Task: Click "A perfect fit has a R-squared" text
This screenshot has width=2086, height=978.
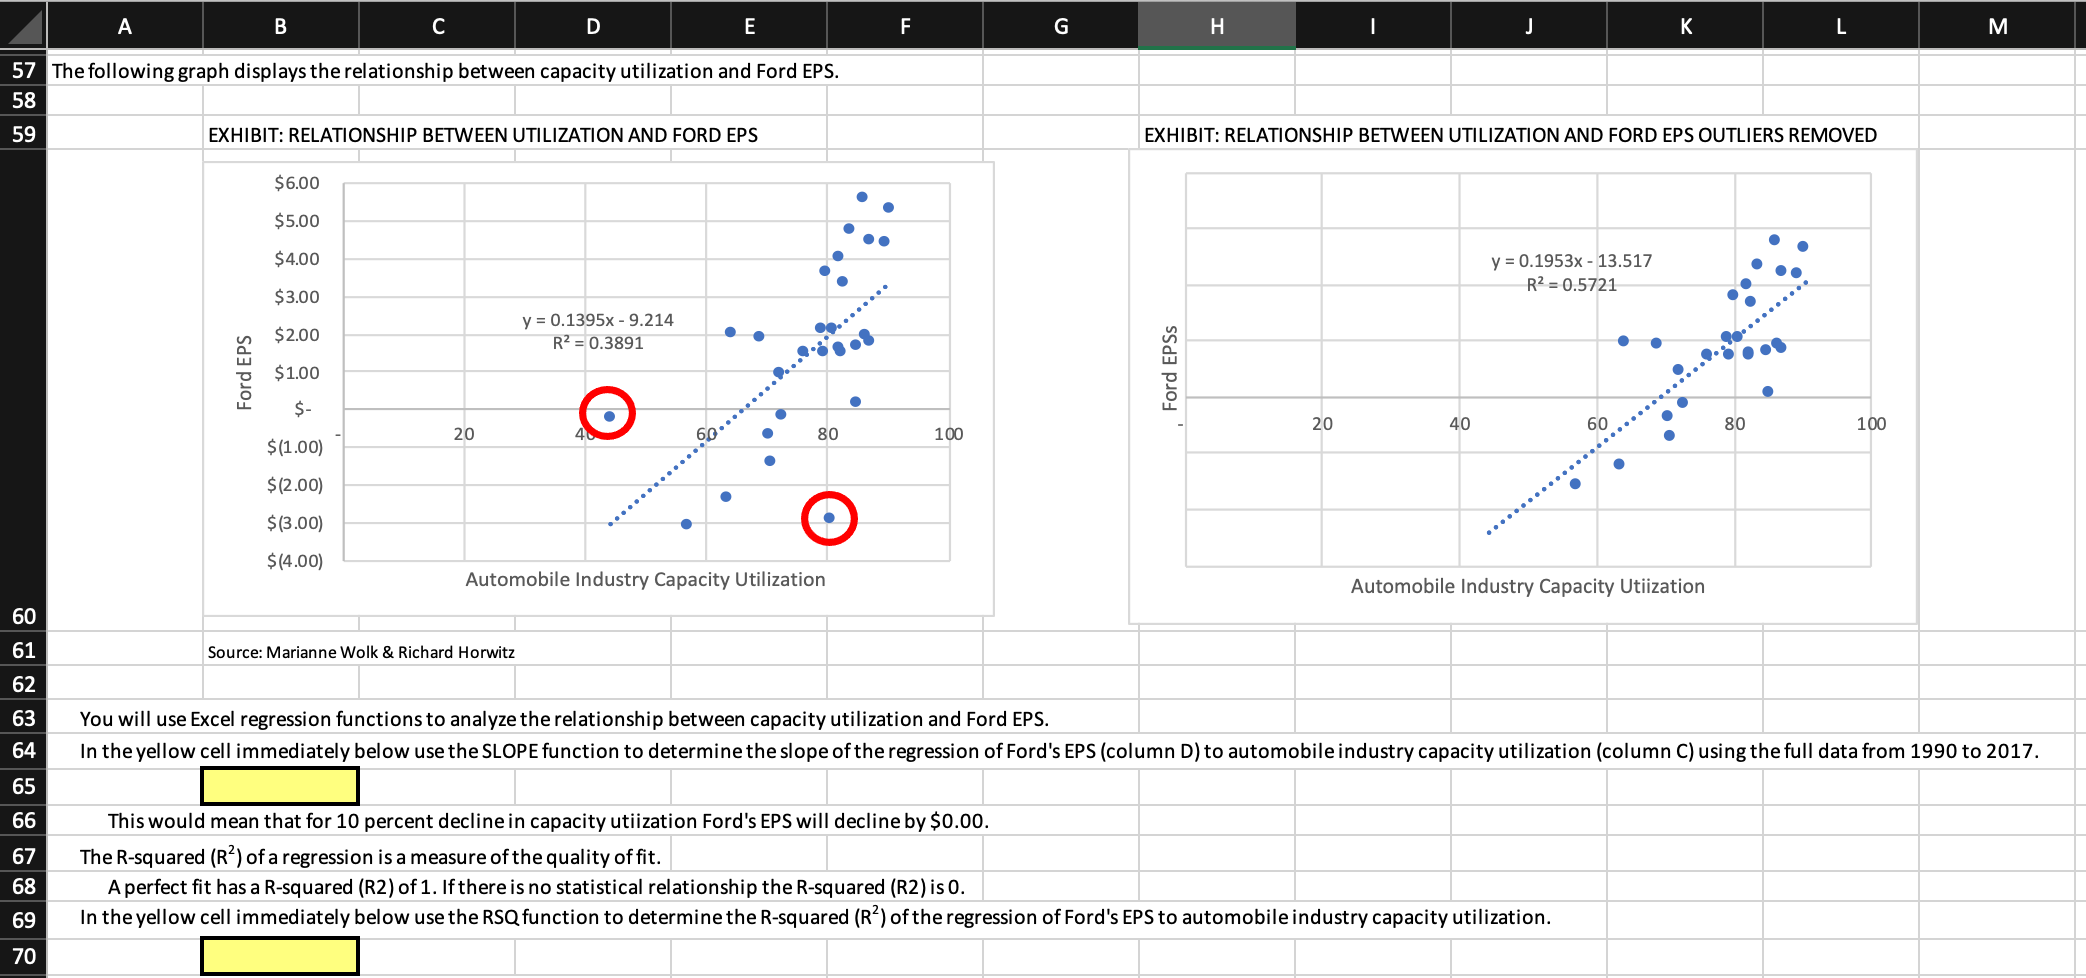Action: (x=536, y=887)
